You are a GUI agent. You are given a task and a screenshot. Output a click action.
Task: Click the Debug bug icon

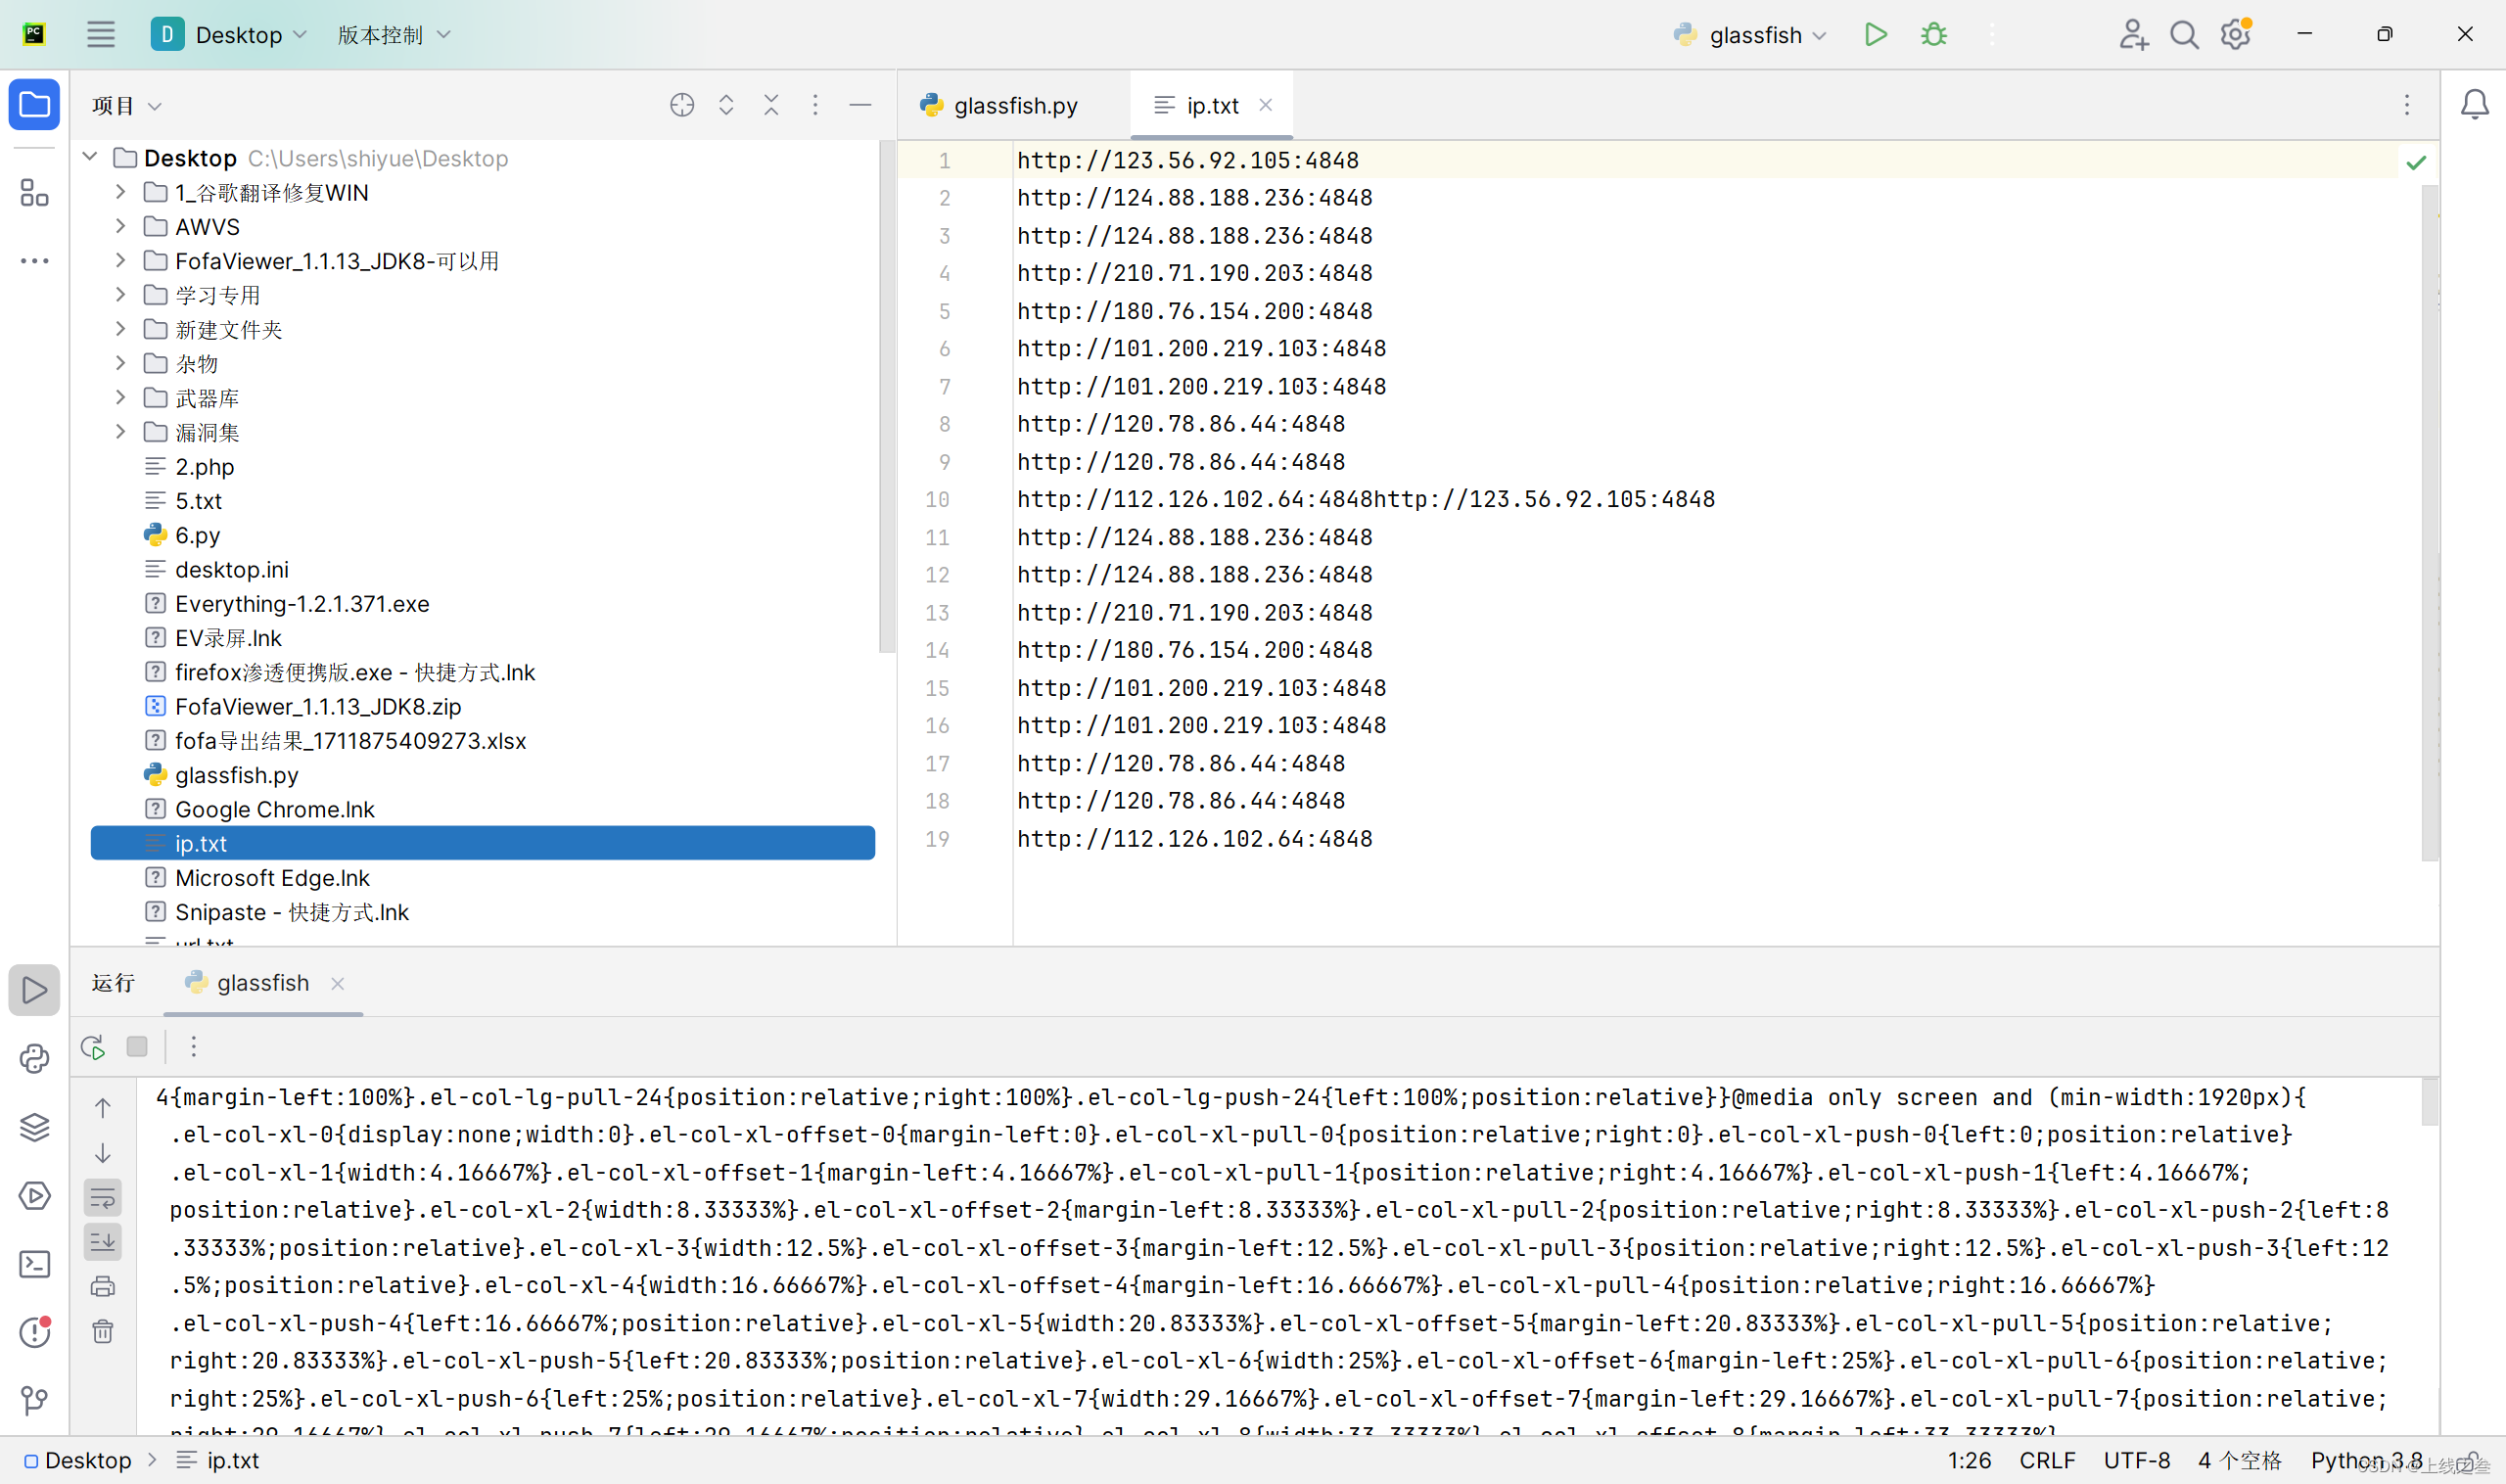[1933, 35]
